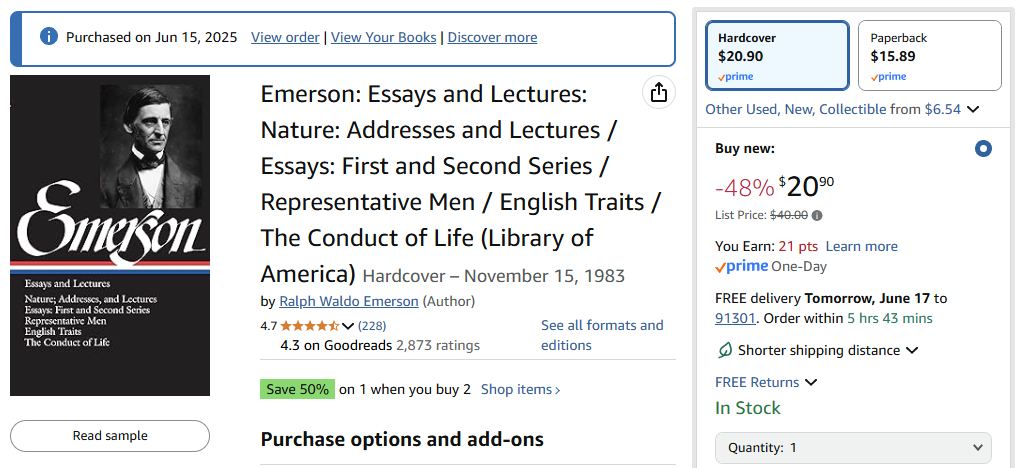
Task: Expand Other Used, New, Collectible offers
Action: (x=842, y=109)
